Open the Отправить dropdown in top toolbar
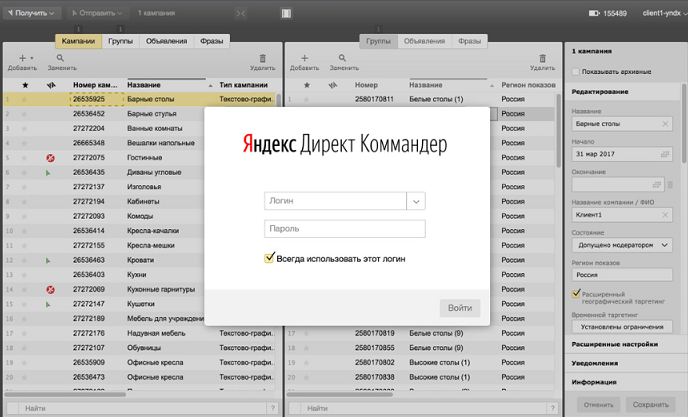The height and width of the screenshot is (417, 688). [x=97, y=13]
